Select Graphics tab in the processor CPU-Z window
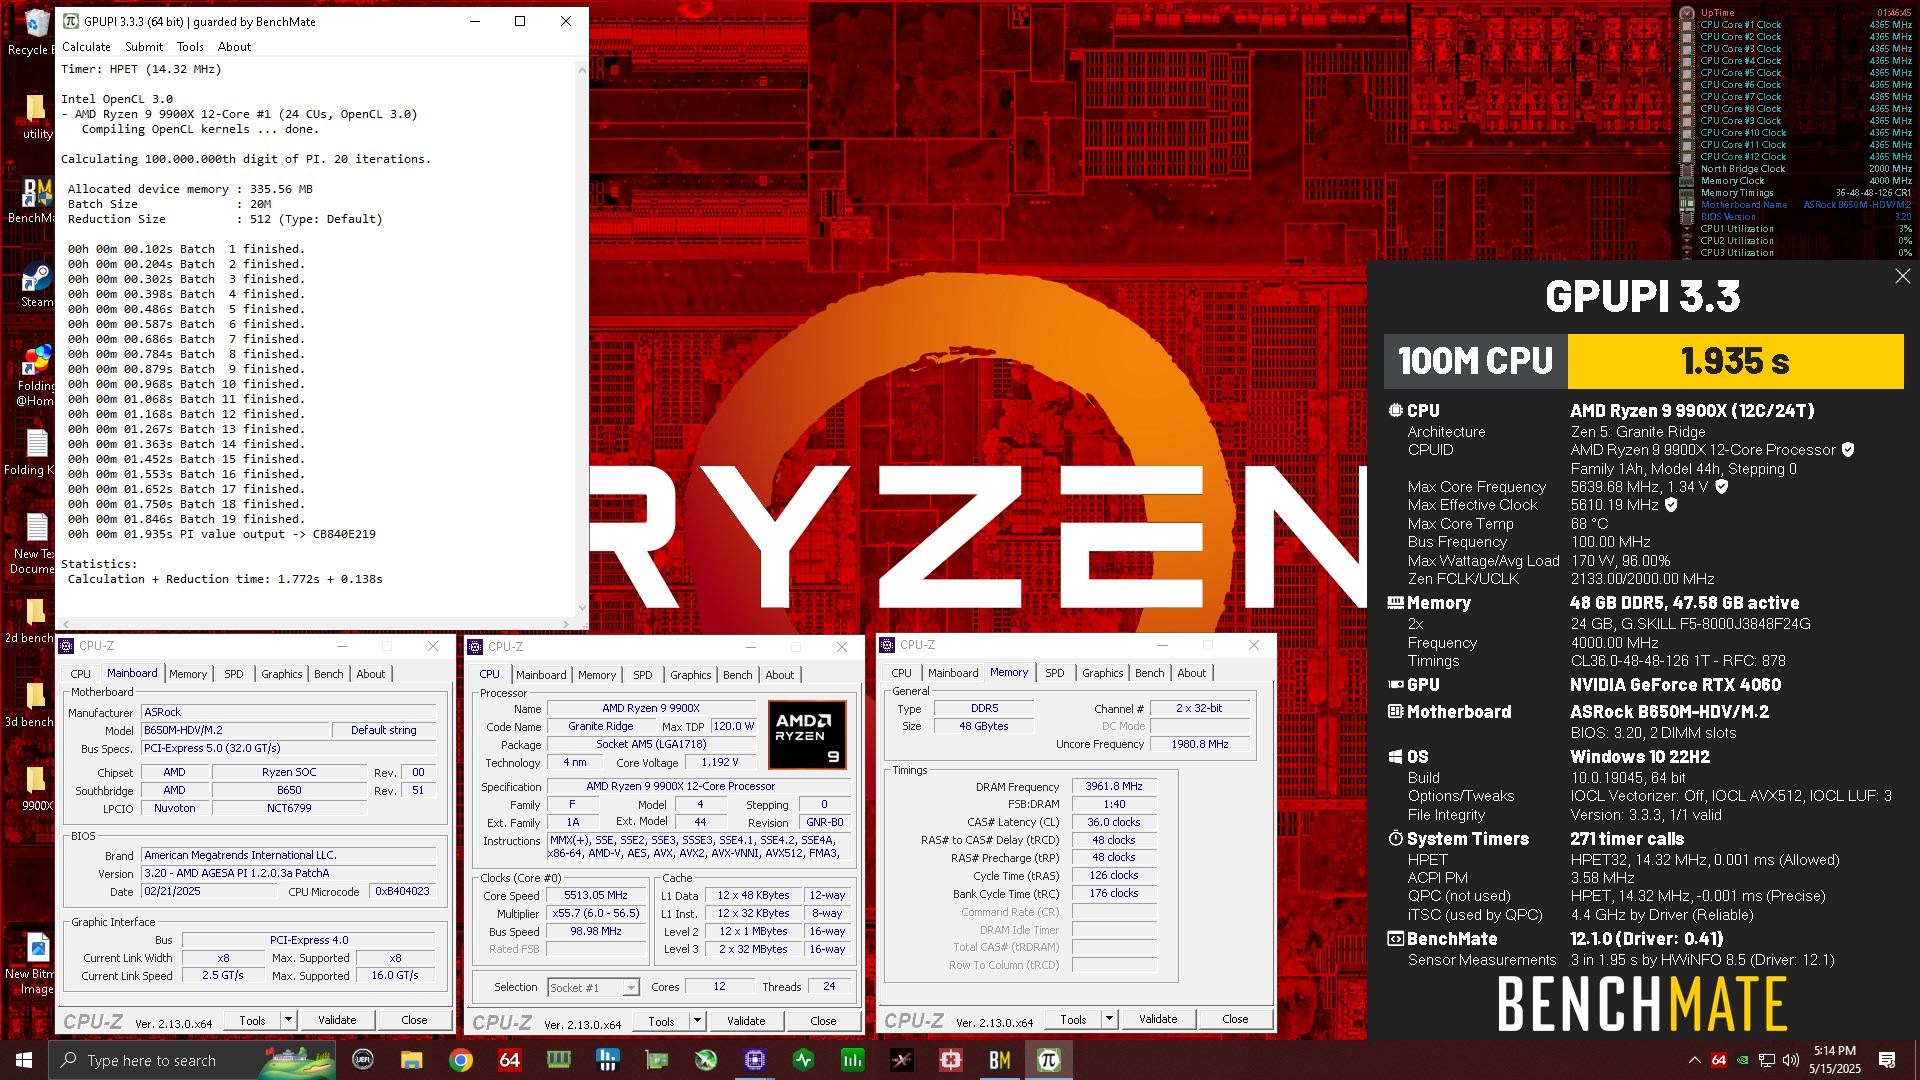Image resolution: width=1920 pixels, height=1080 pixels. (690, 675)
